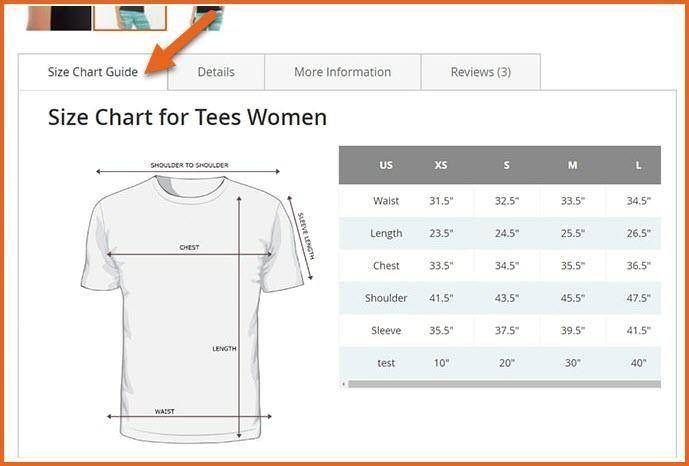Click the Sleeve row label

(x=386, y=330)
